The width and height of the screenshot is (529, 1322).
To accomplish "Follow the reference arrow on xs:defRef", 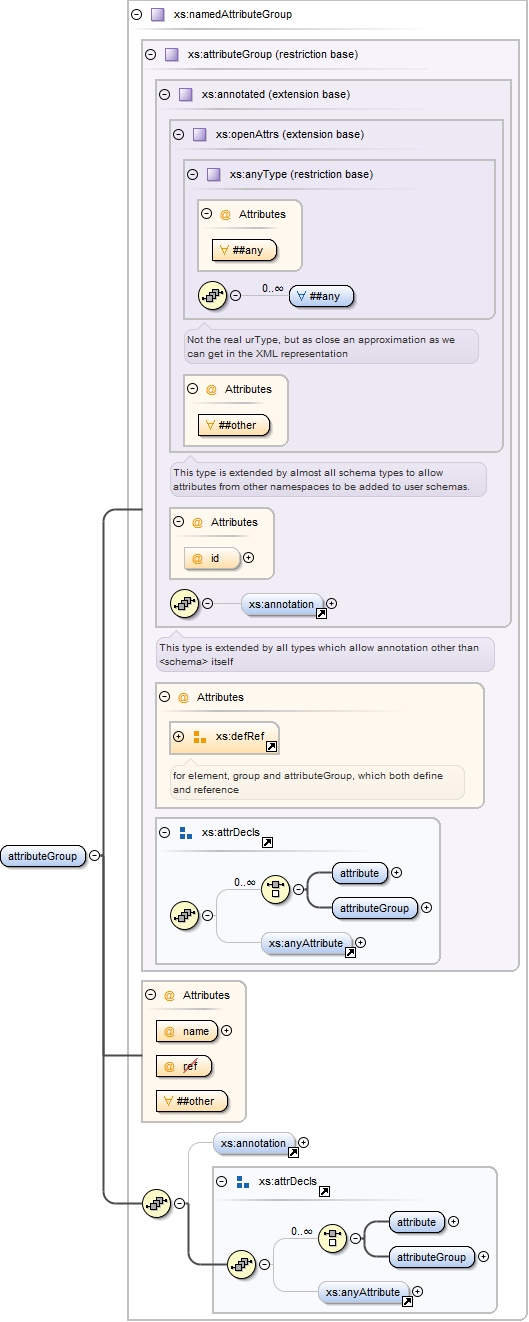I will click(x=270, y=746).
